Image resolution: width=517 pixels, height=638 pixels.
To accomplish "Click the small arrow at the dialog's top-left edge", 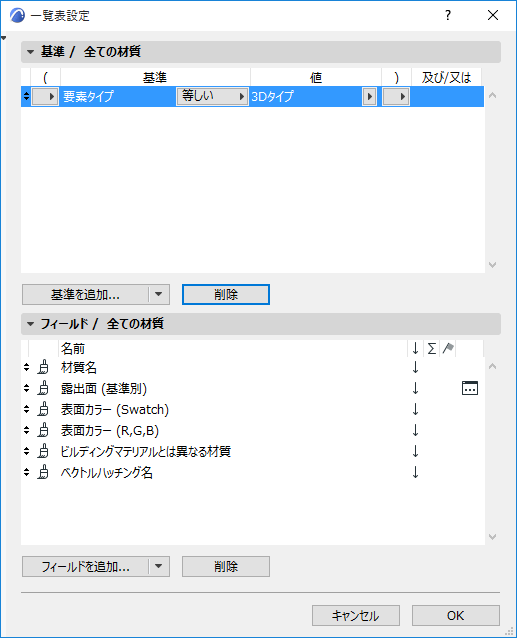I will [4, 38].
